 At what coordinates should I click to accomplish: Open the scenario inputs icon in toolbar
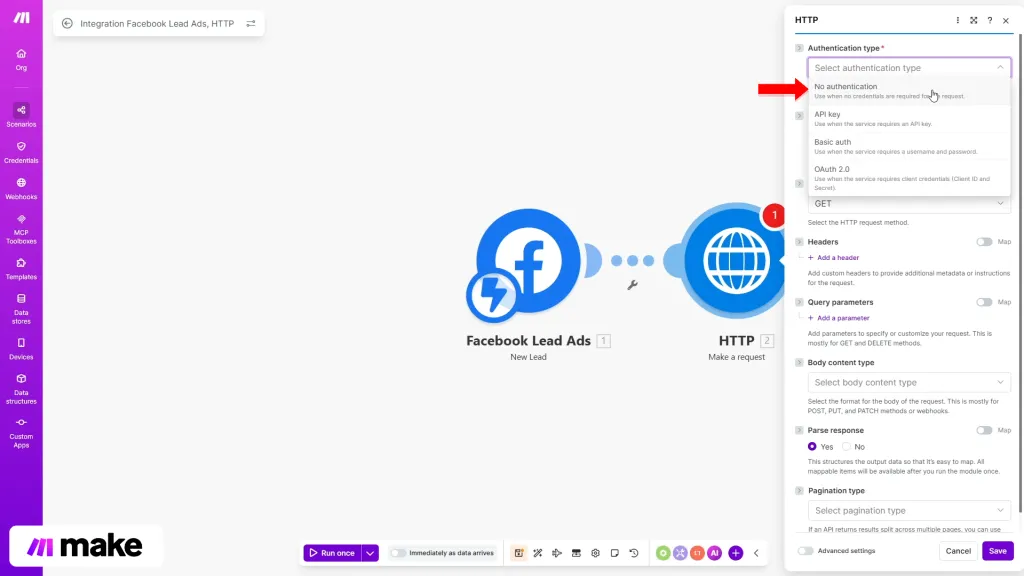click(x=576, y=553)
